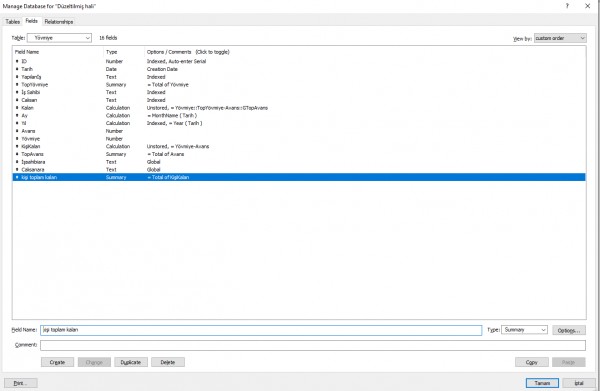Open the View by custom order dropdown

coord(560,38)
